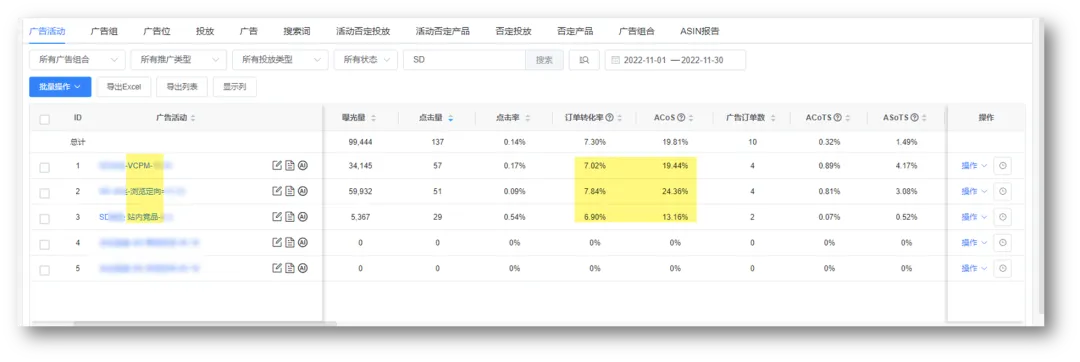Screen dimensions: 1080x362
Task: Check the checkbox for row 4
Action: [x=45, y=244]
